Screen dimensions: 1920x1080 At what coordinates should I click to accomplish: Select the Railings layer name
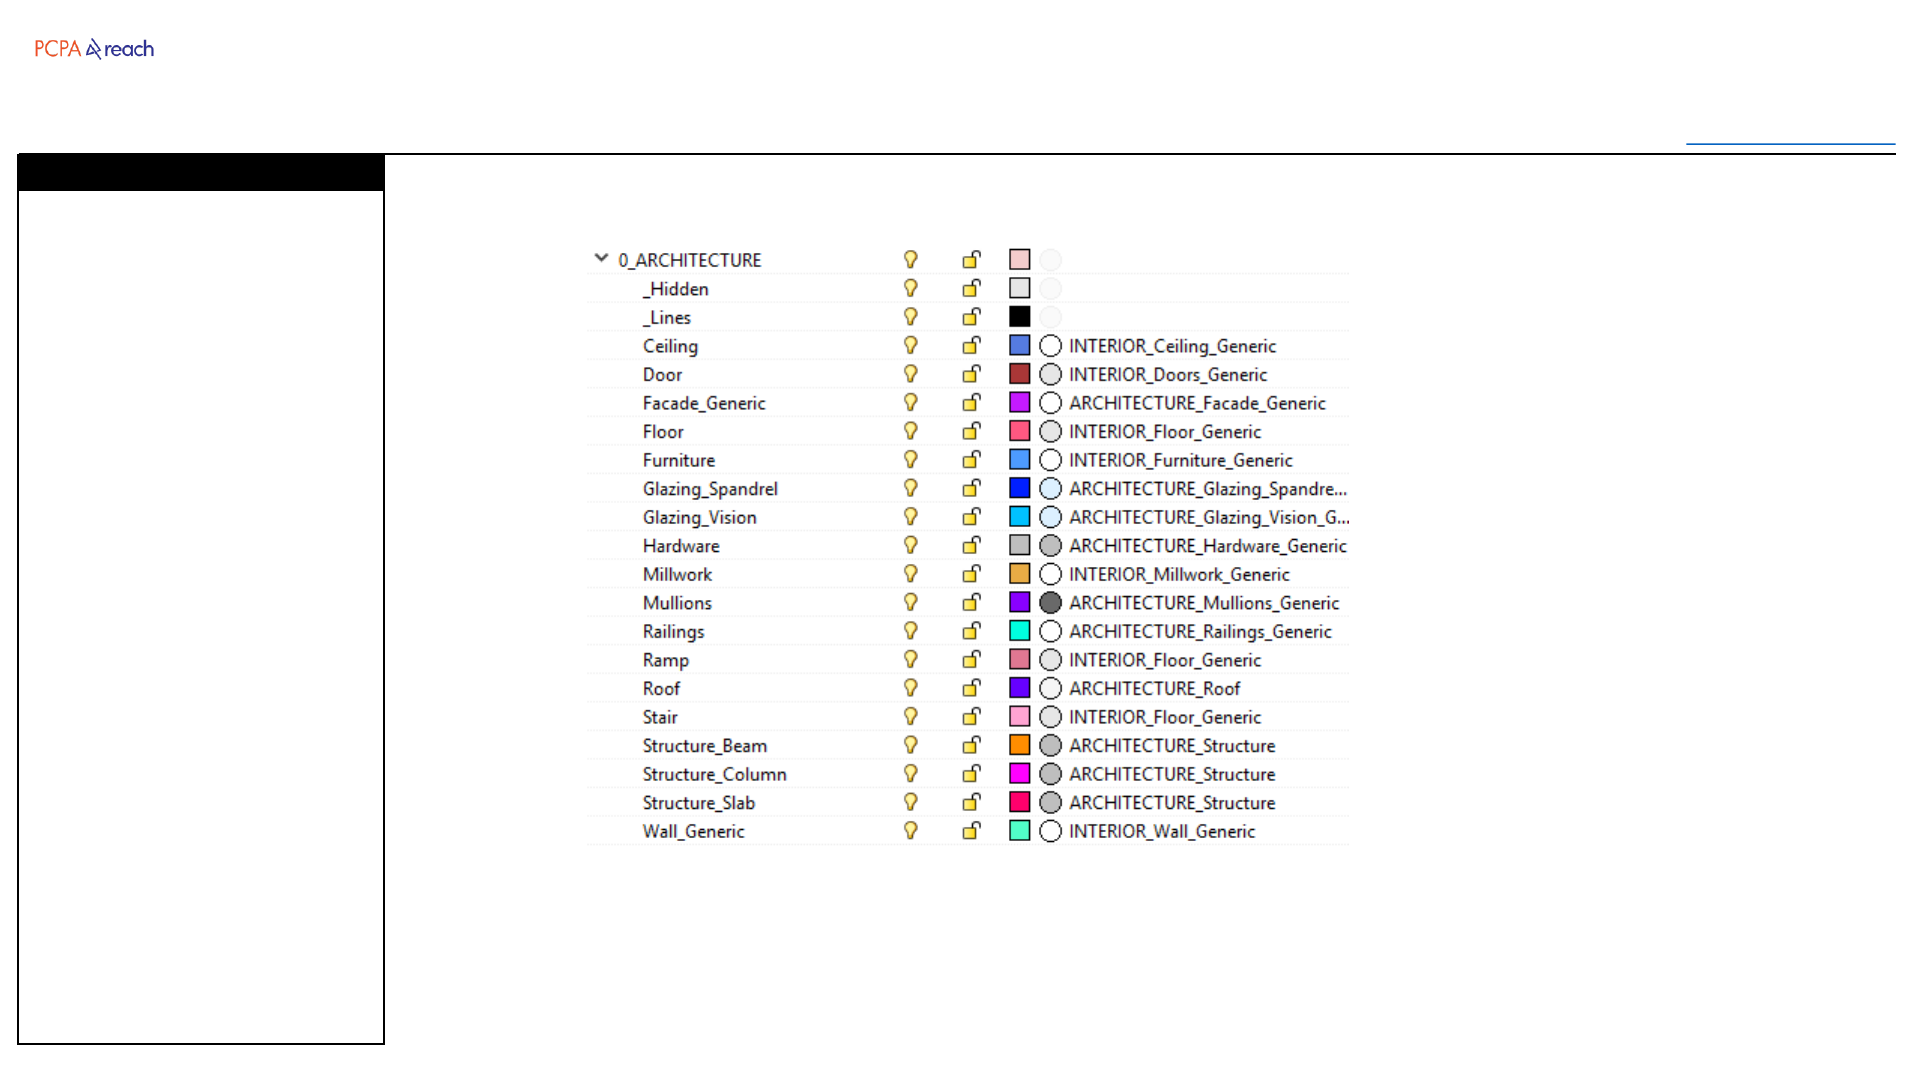[673, 632]
